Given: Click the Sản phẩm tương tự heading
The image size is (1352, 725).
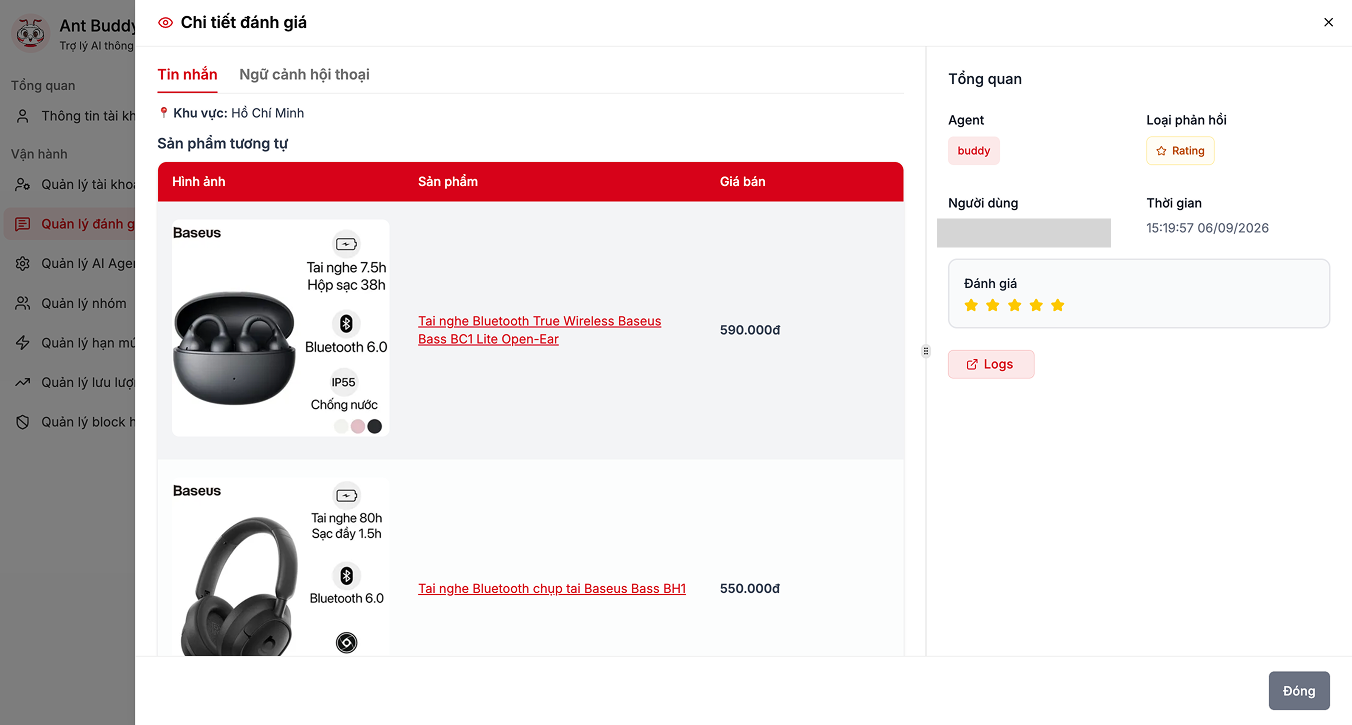Looking at the screenshot, I should pyautogui.click(x=222, y=144).
